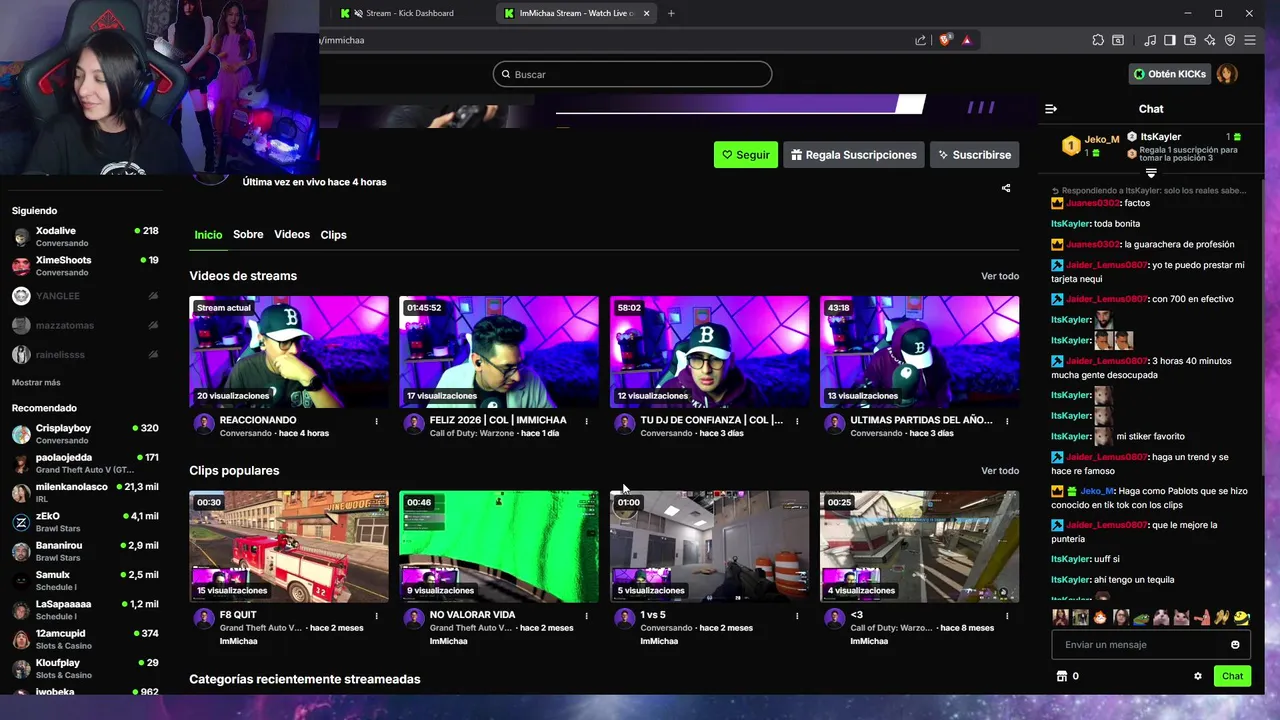Open ULTIMAS PARTIDAS DEL AÑO video thumbnail

(919, 351)
